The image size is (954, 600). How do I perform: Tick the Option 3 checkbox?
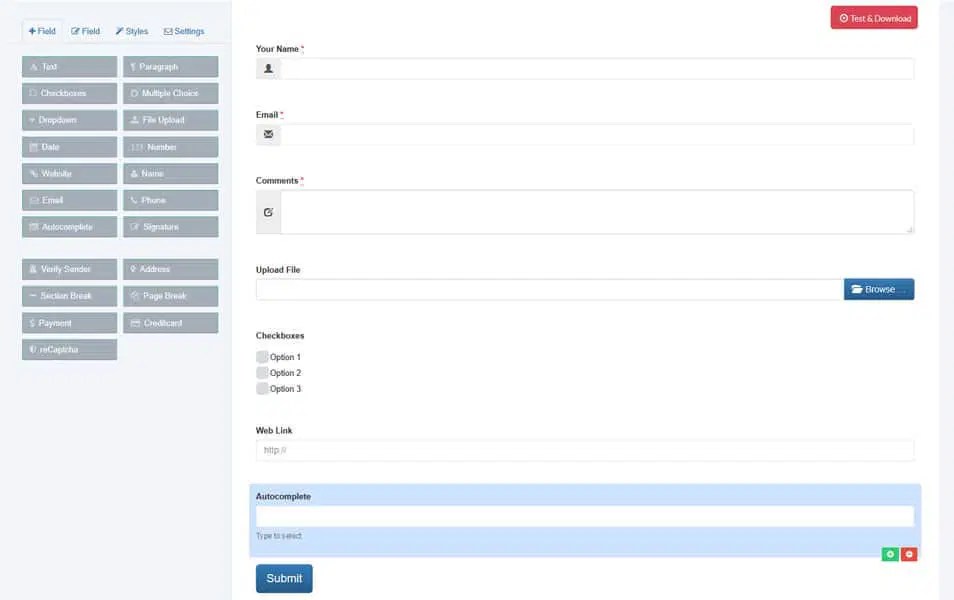click(261, 388)
